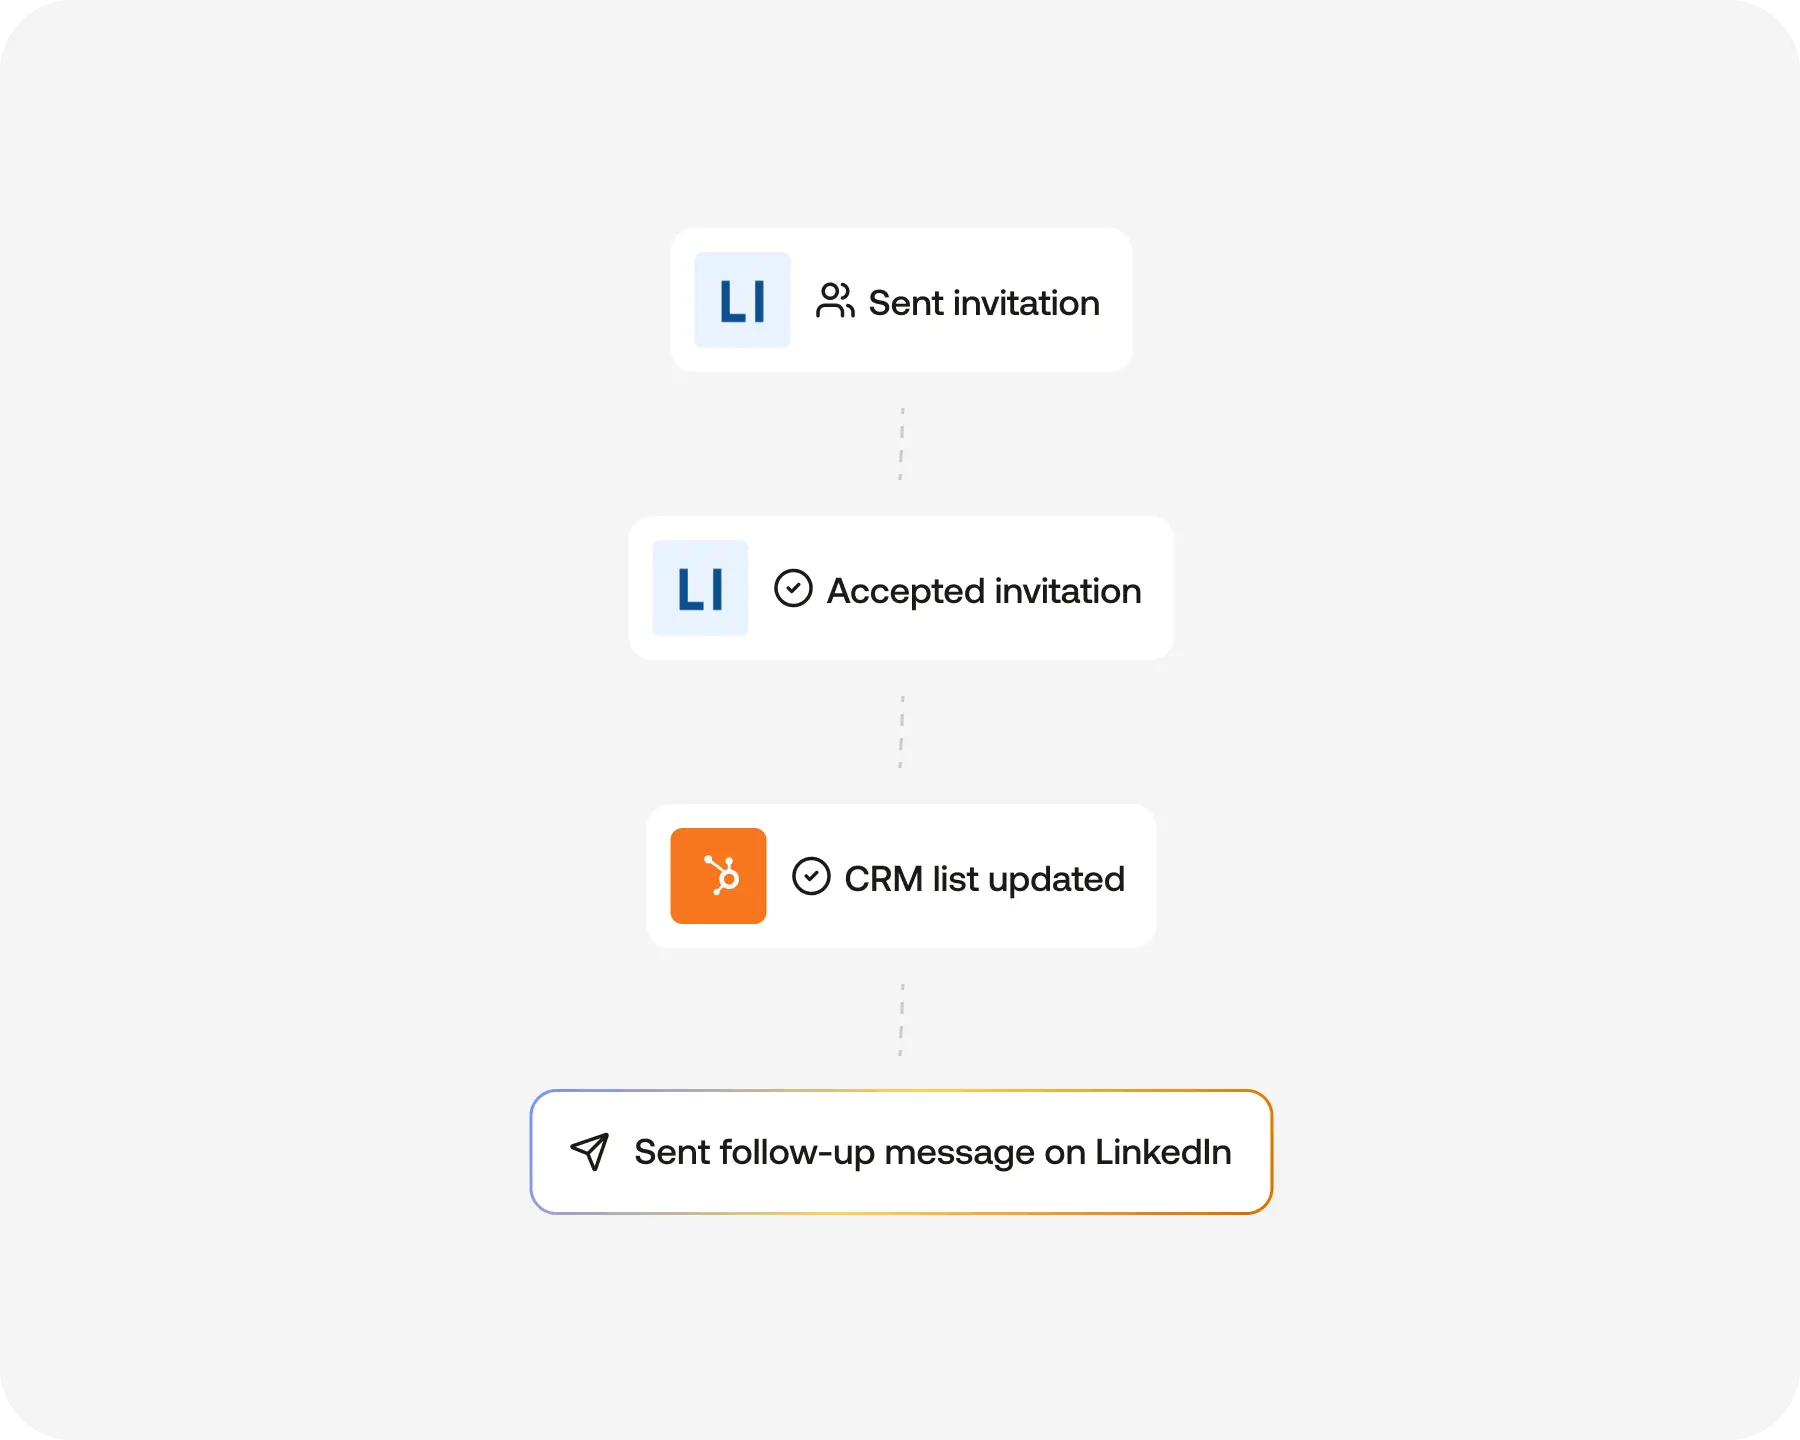The height and width of the screenshot is (1440, 1800).
Task: Click dashed connector below Accepted invitation
Action: (x=901, y=732)
